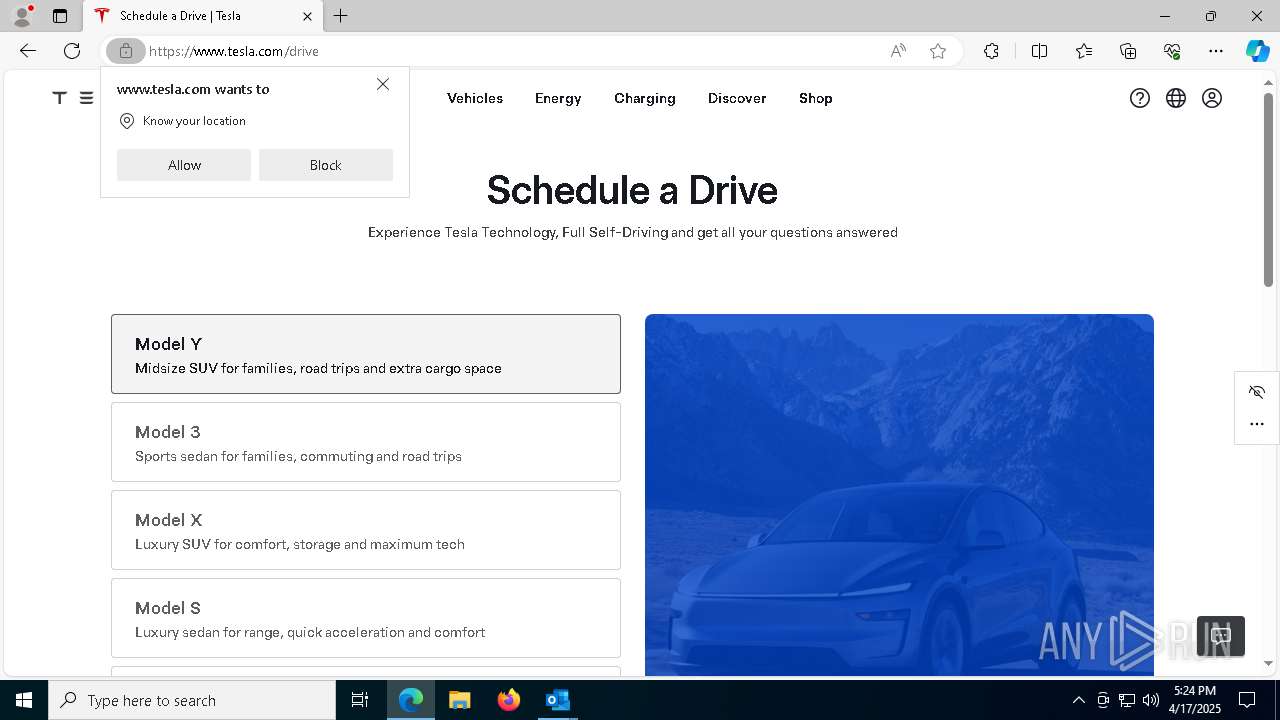Viewport: 1280px width, 720px height.
Task: Open the tab actions menu icon
Action: coord(60,16)
